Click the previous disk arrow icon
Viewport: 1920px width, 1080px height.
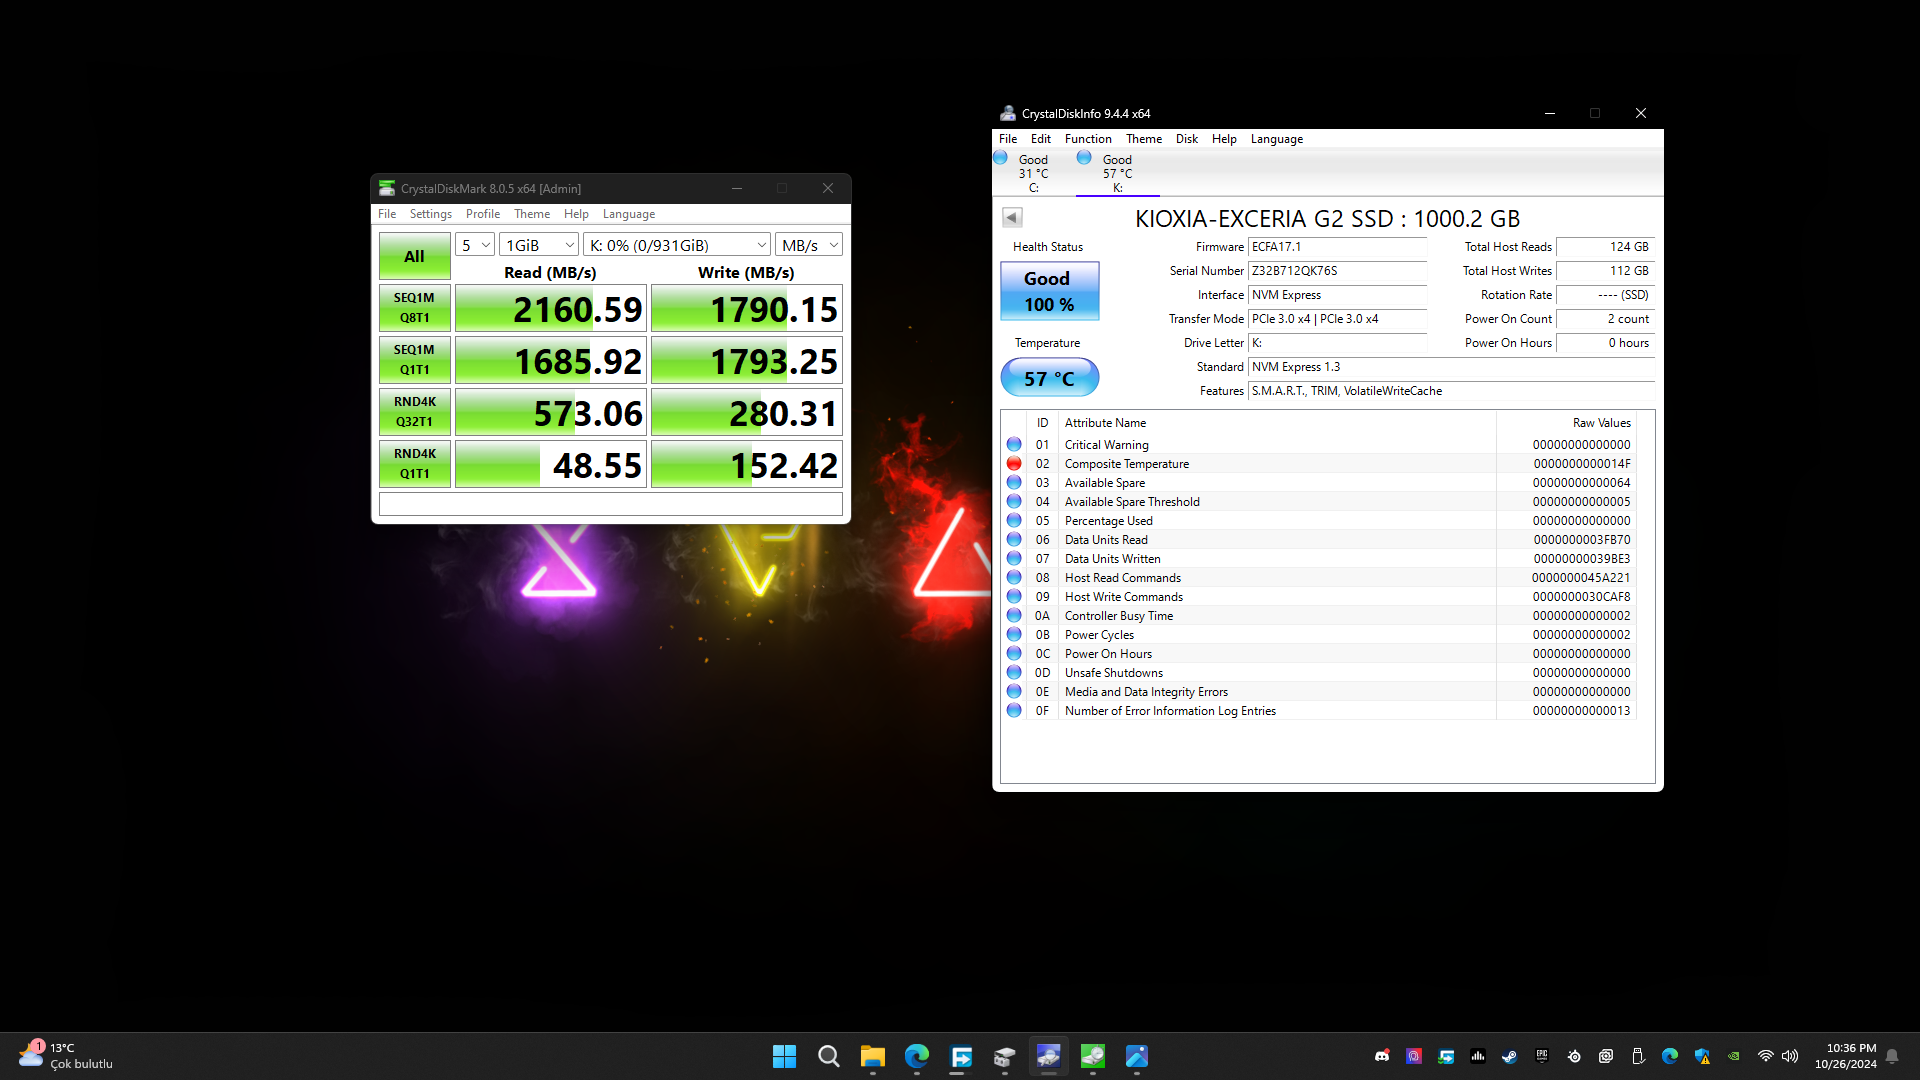[x=1012, y=217]
